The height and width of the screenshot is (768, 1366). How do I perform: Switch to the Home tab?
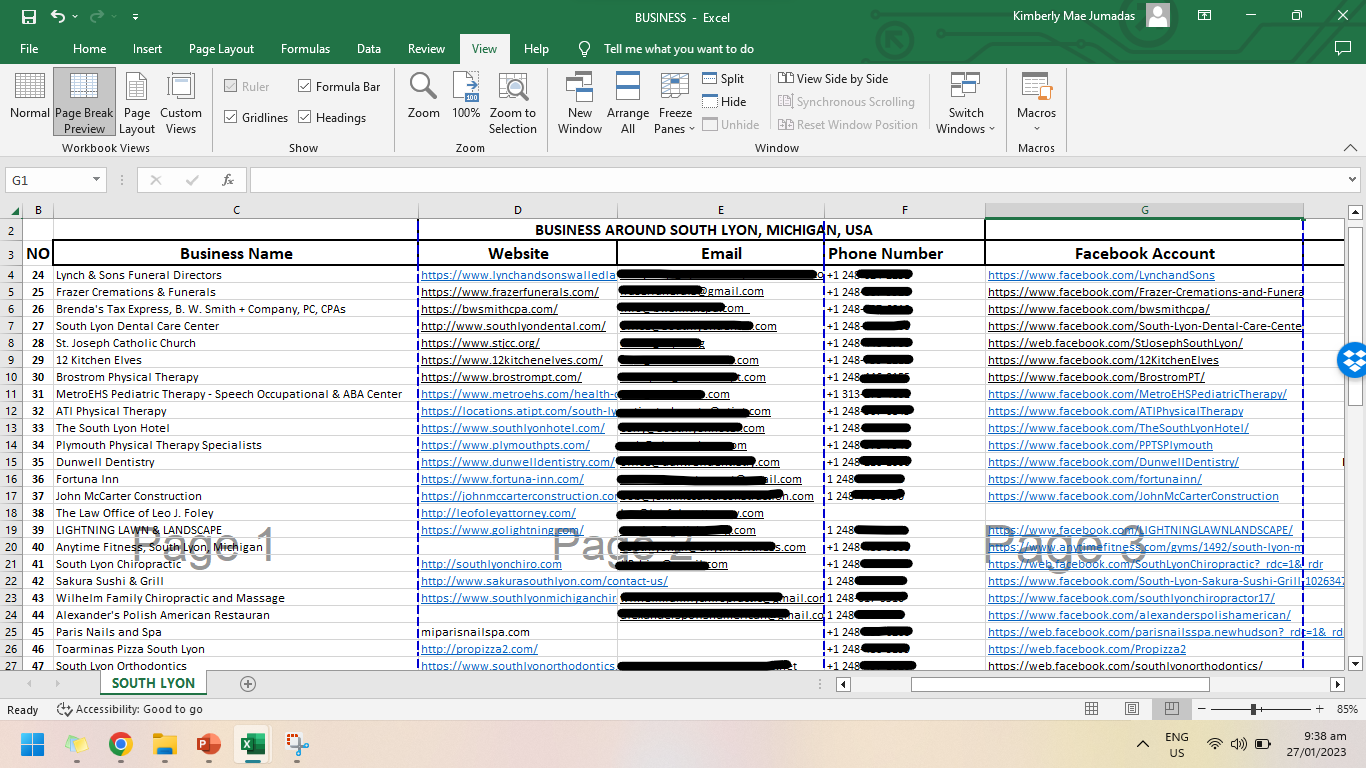pyautogui.click(x=89, y=49)
